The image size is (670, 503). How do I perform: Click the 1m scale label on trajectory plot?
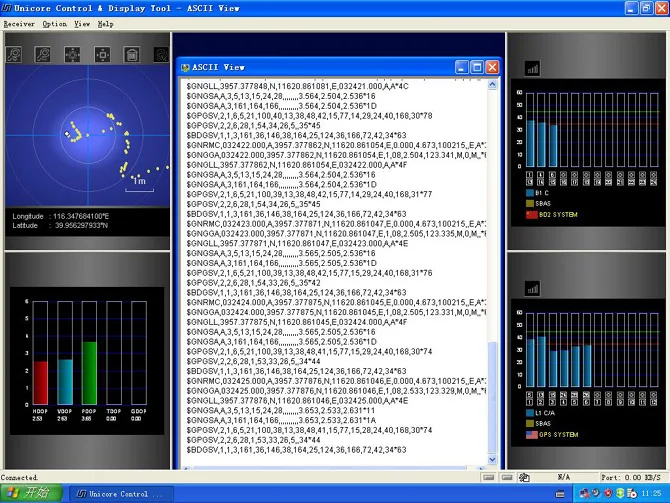pyautogui.click(x=139, y=181)
